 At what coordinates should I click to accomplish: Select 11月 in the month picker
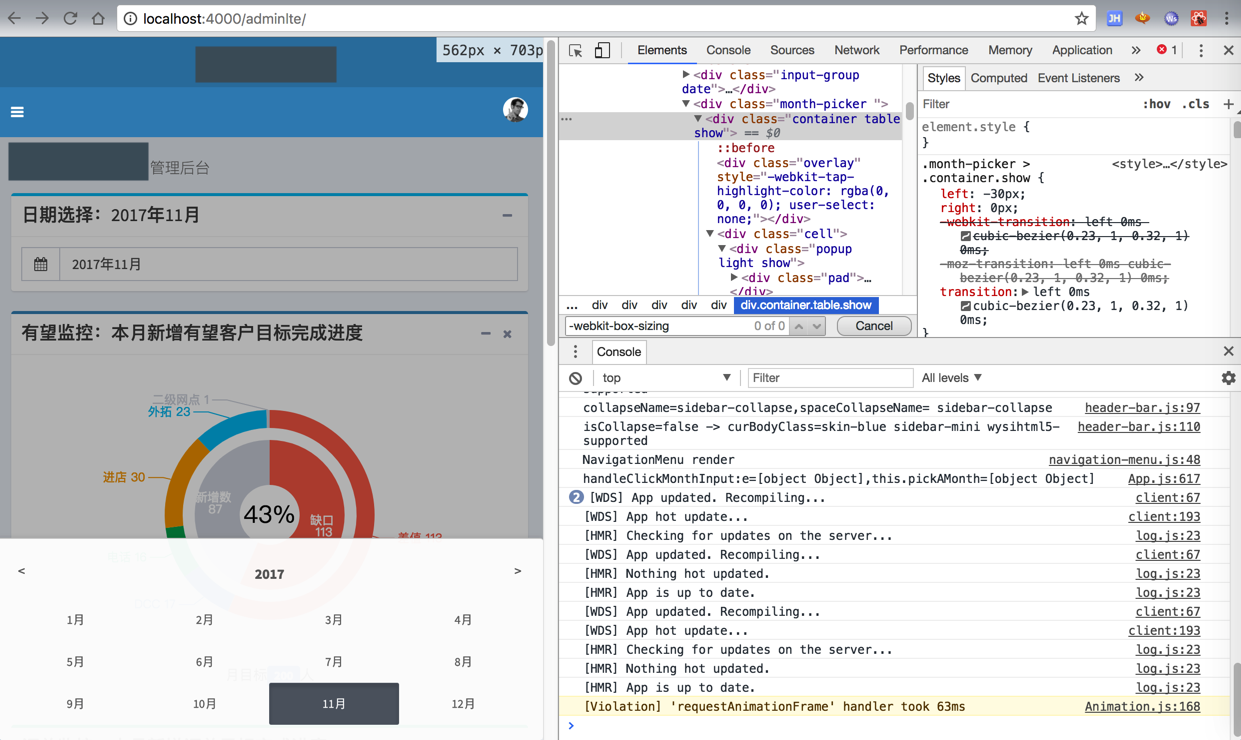point(334,704)
